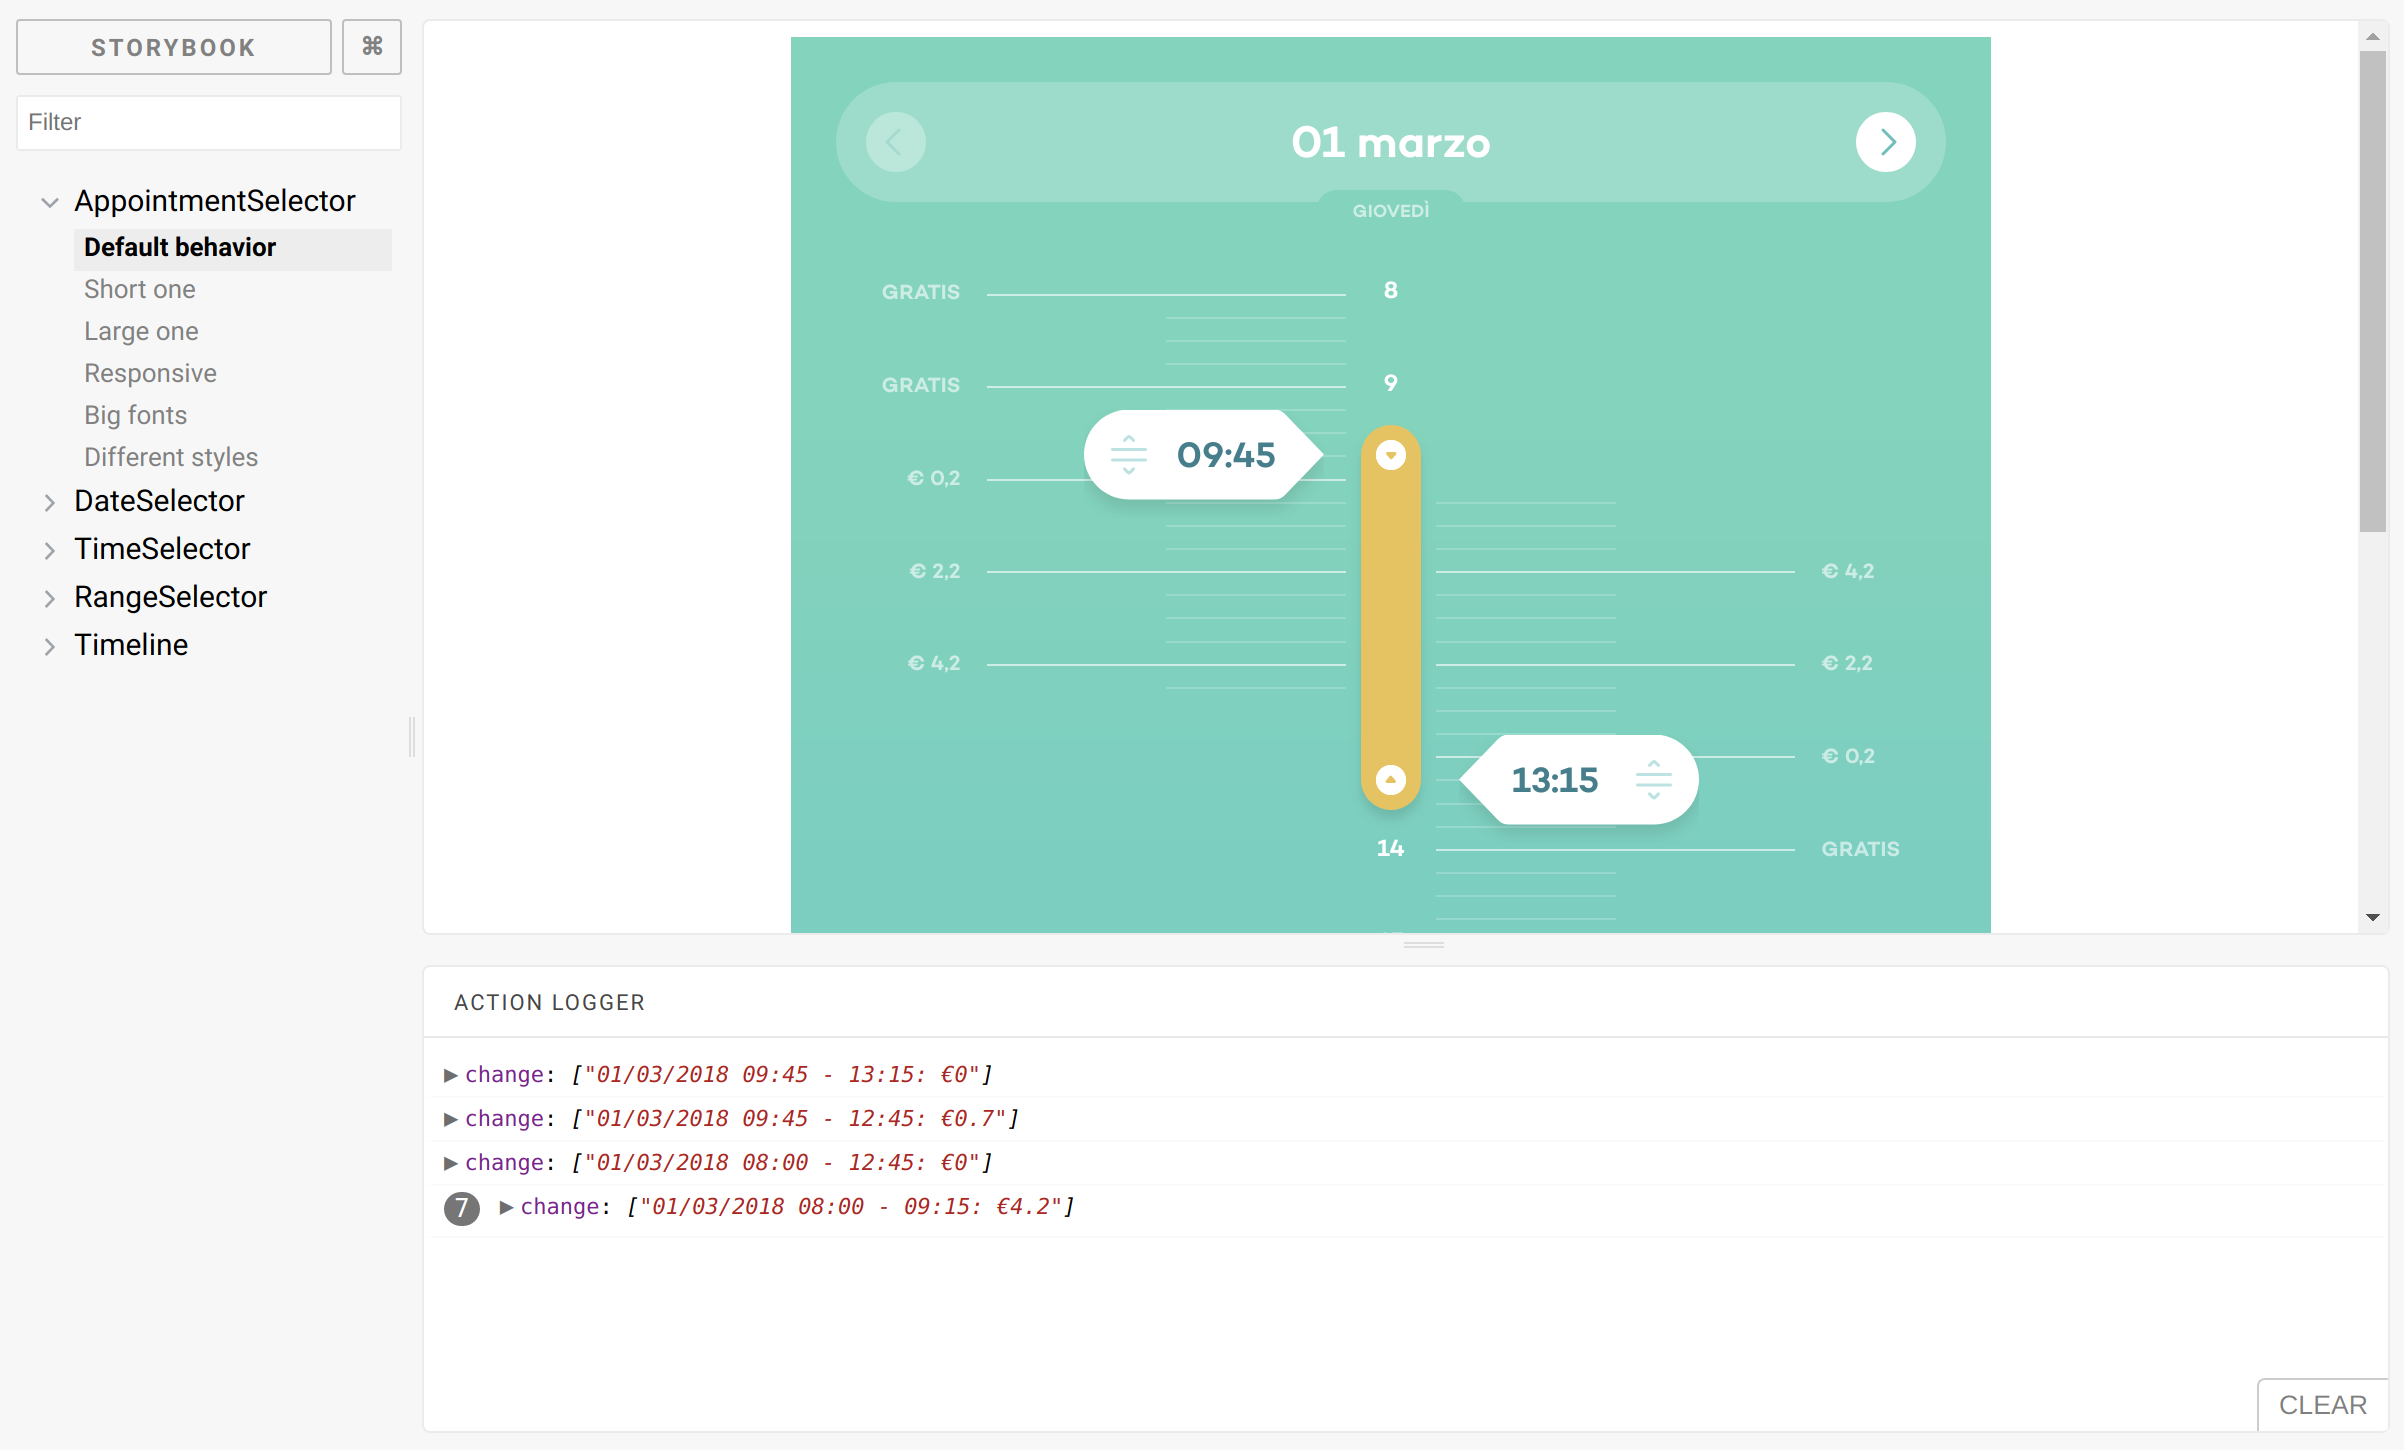Click the next day arrow button
This screenshot has height=1450, width=2404.
1885,142
